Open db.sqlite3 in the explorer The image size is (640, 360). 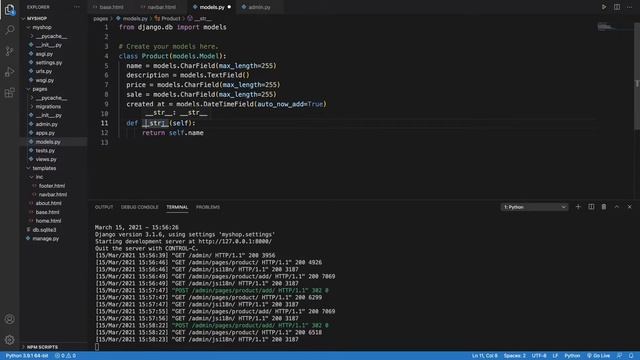44,230
